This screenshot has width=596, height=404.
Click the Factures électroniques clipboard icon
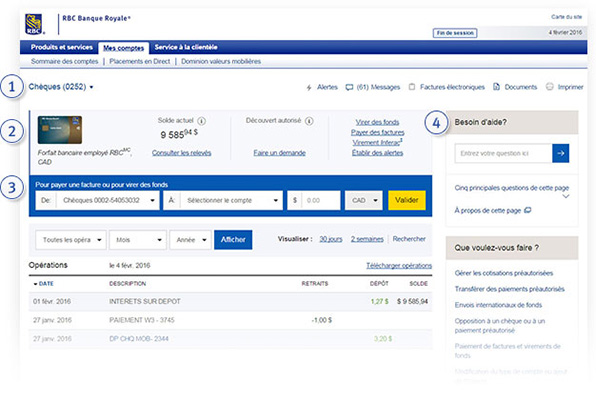[412, 87]
